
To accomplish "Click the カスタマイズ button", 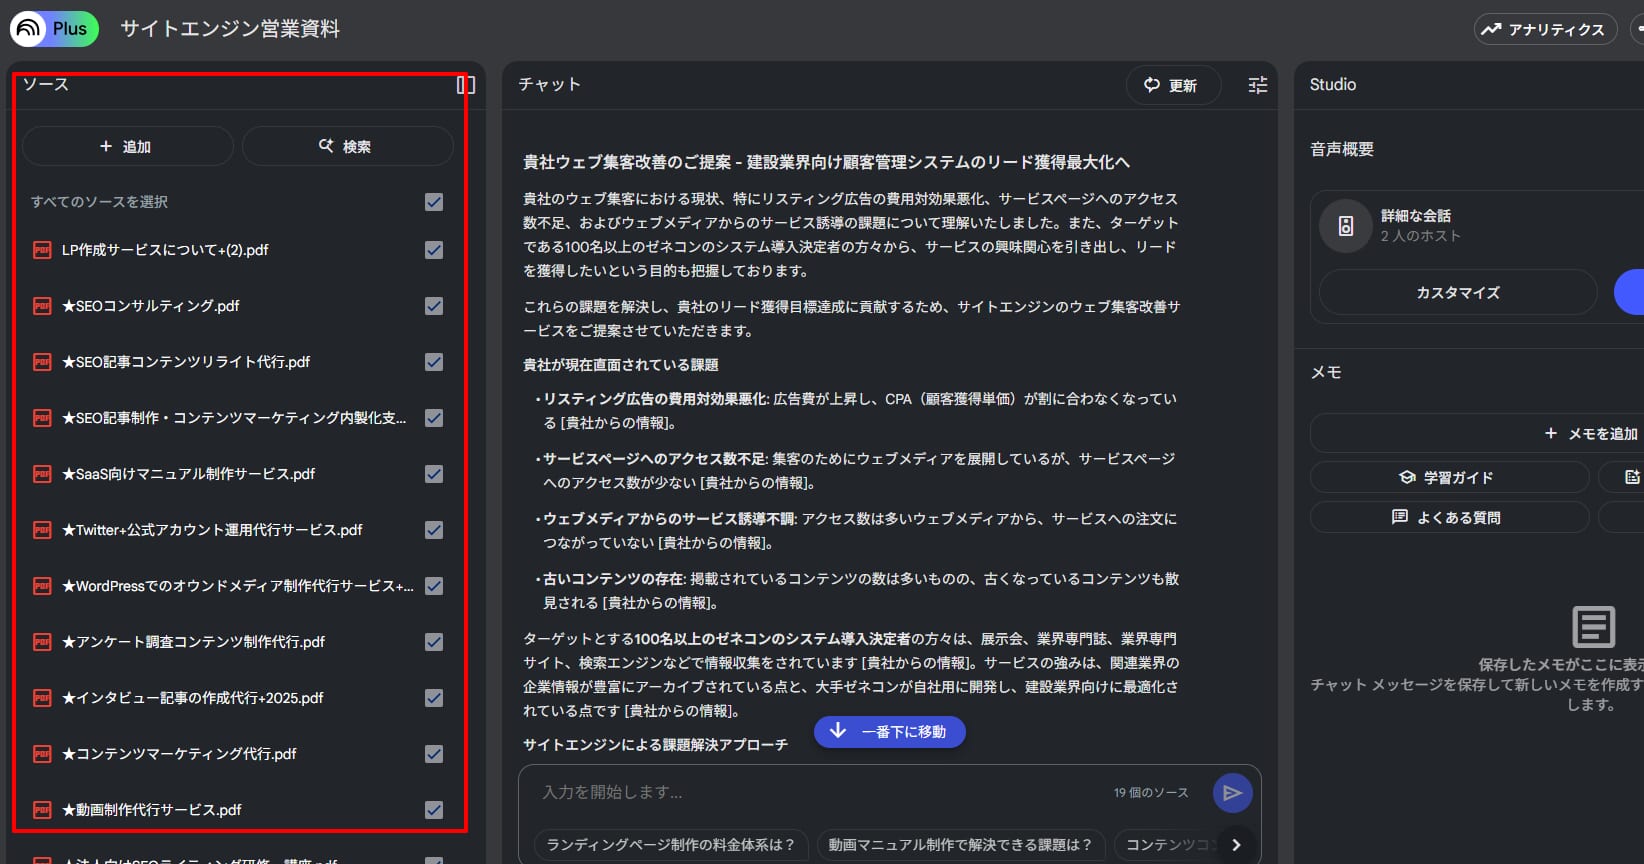I will pyautogui.click(x=1458, y=292).
